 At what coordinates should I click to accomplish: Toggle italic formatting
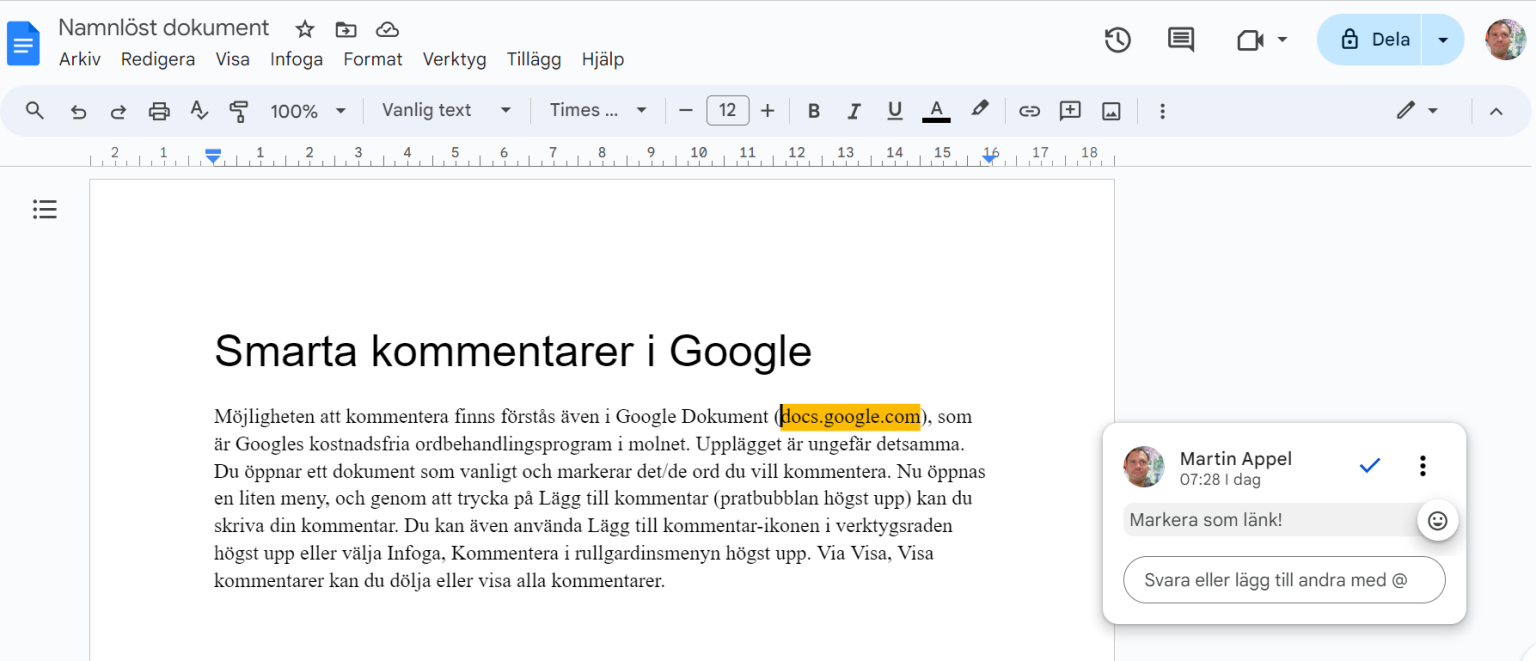[854, 110]
